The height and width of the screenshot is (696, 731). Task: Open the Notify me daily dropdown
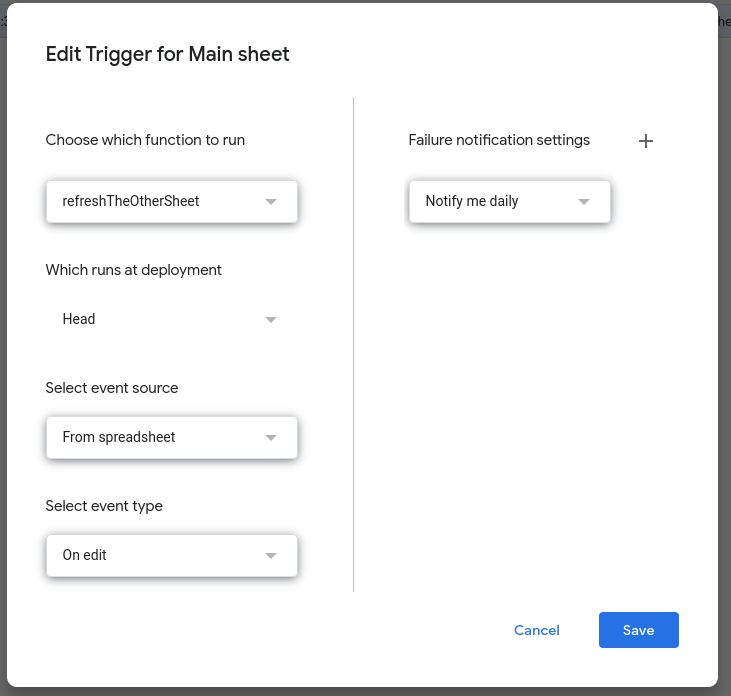pos(510,201)
